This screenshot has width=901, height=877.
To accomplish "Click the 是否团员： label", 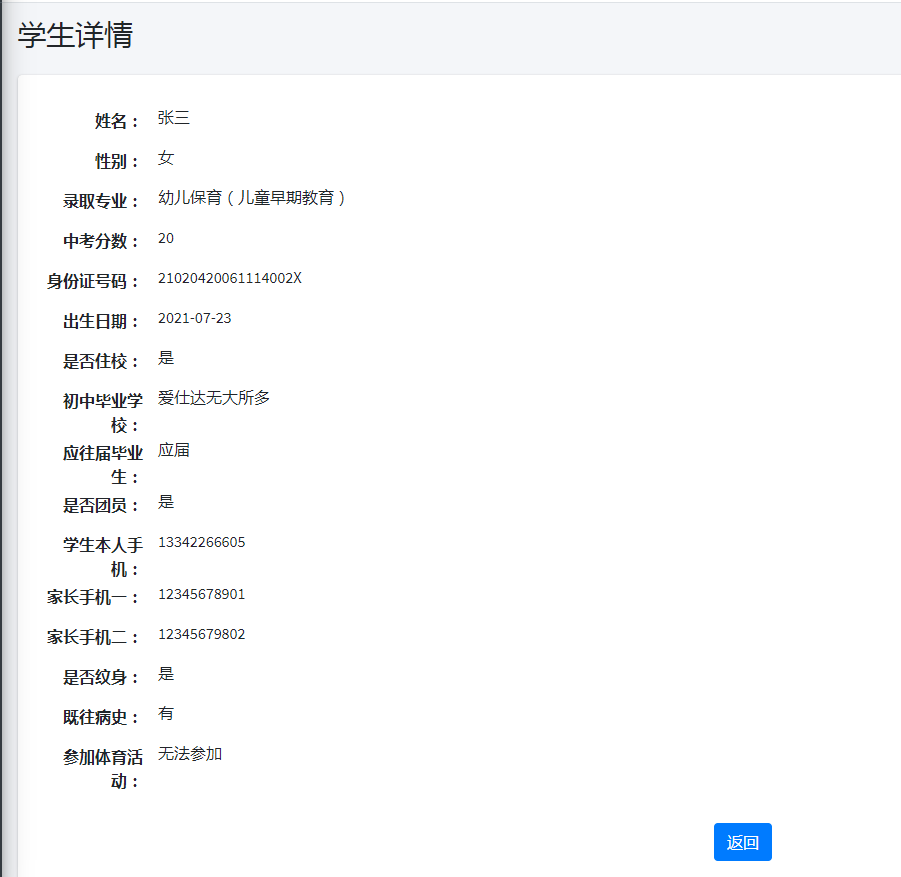I will (101, 506).
